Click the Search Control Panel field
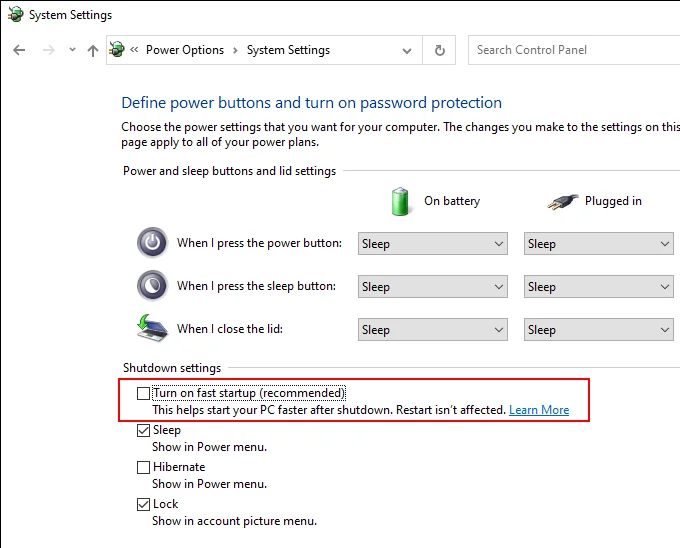The width and height of the screenshot is (680, 548). (574, 50)
